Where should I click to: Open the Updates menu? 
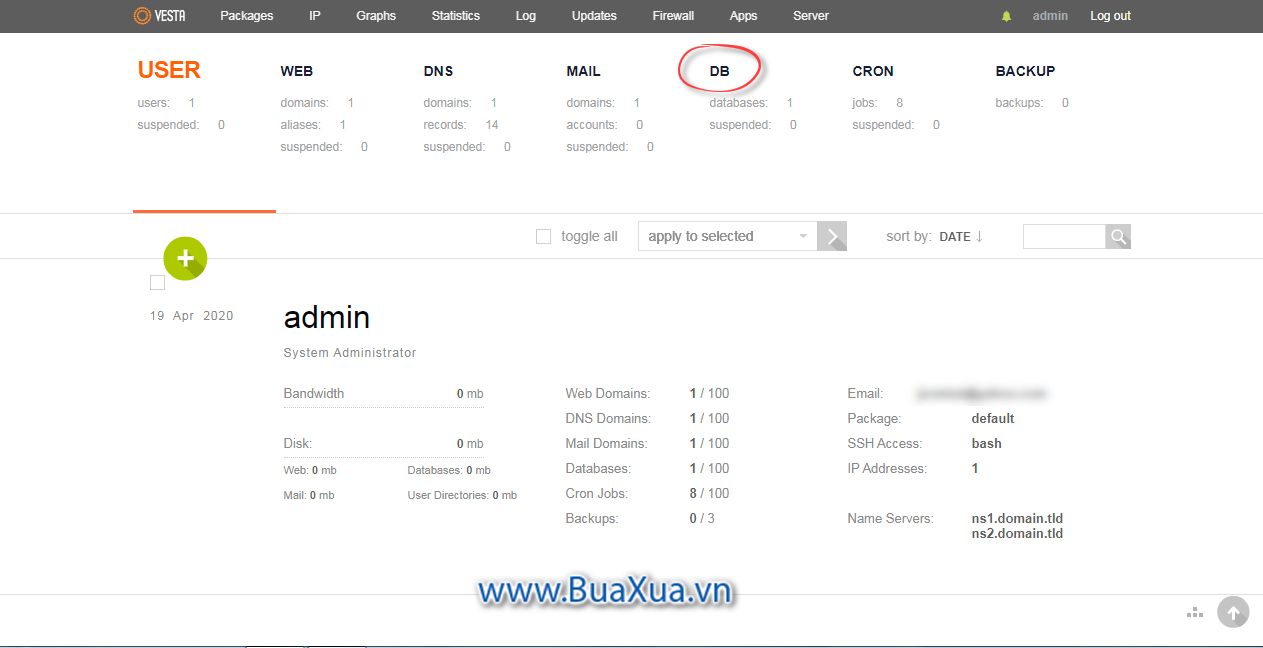click(594, 16)
